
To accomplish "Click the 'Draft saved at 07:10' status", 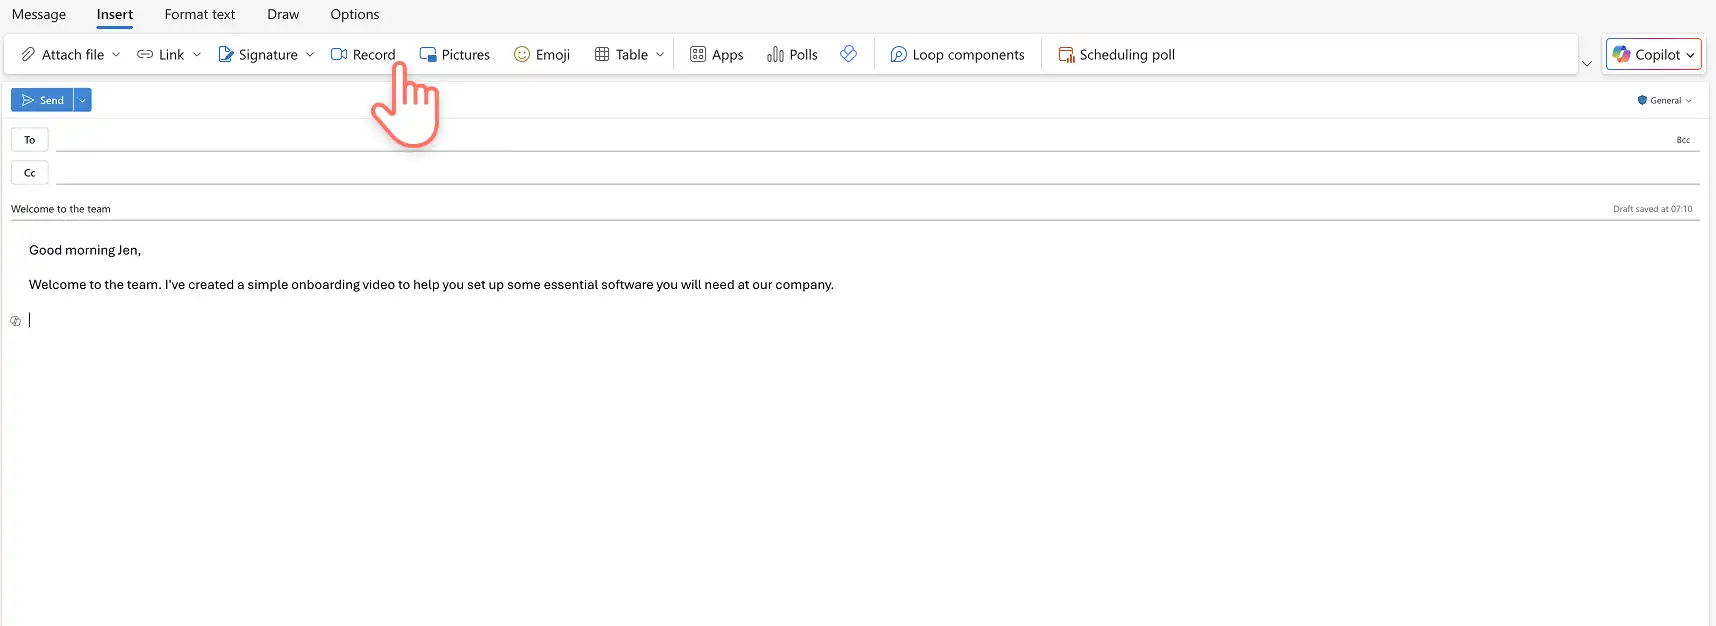I will point(1652,209).
